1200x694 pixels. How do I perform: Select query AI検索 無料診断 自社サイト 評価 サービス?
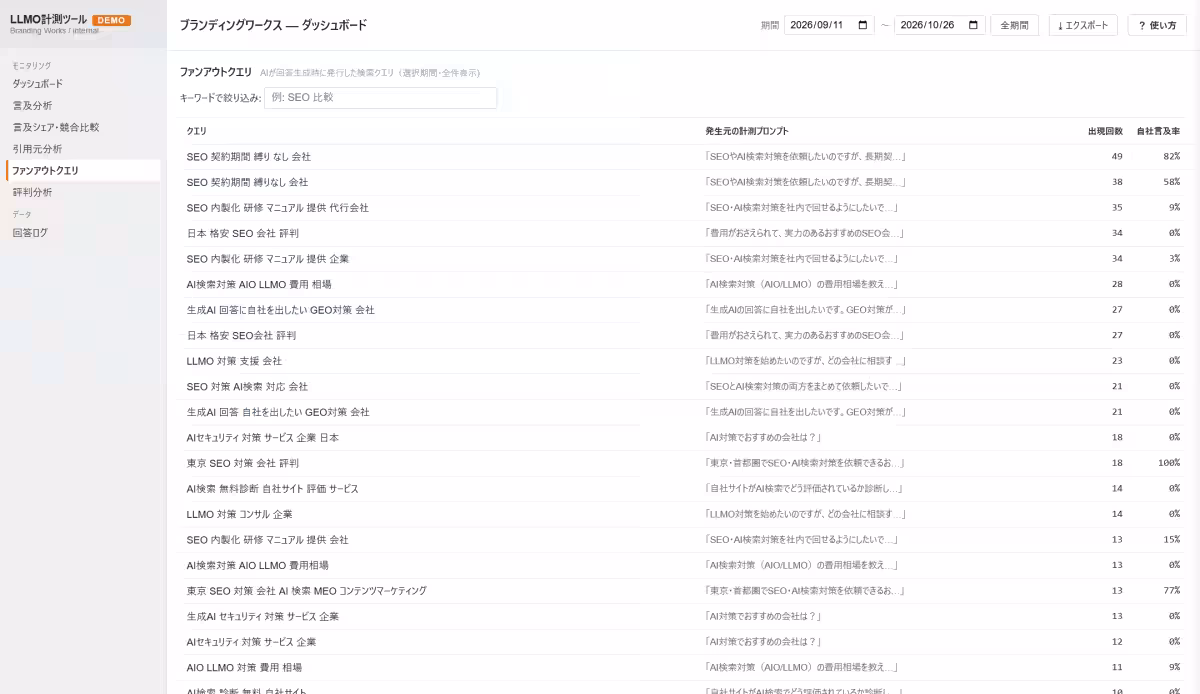click(x=273, y=489)
